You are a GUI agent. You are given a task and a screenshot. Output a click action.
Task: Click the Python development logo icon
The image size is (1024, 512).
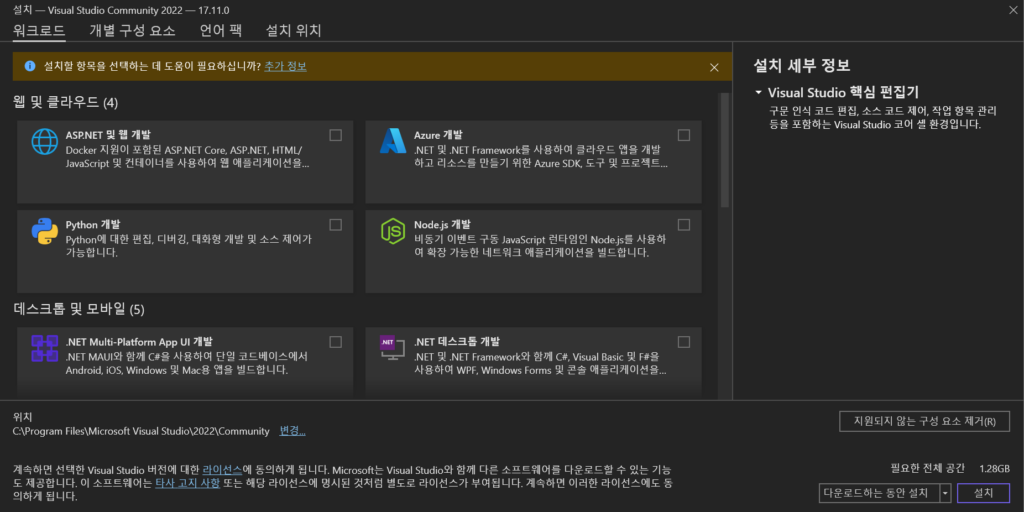point(45,231)
